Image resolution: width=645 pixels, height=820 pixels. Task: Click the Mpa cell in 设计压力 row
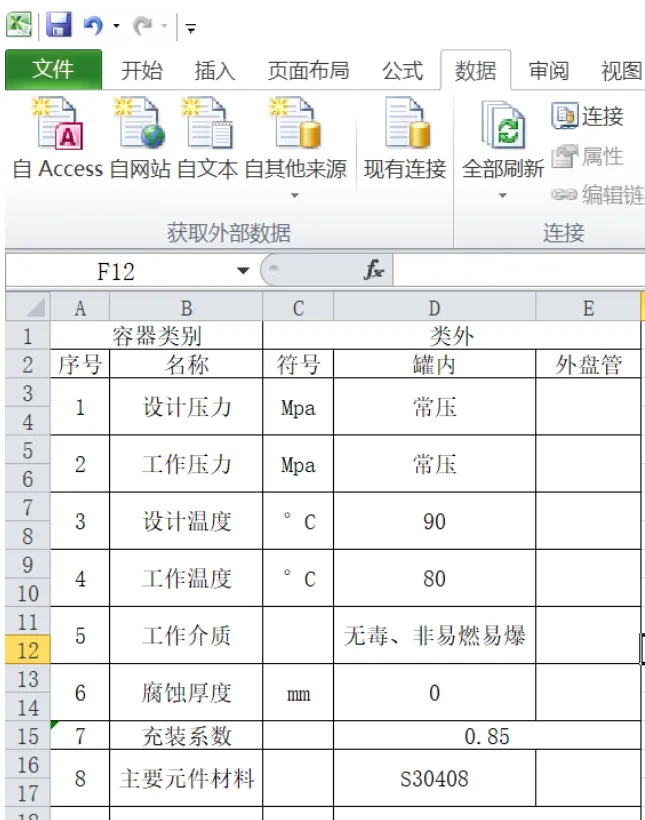(298, 407)
